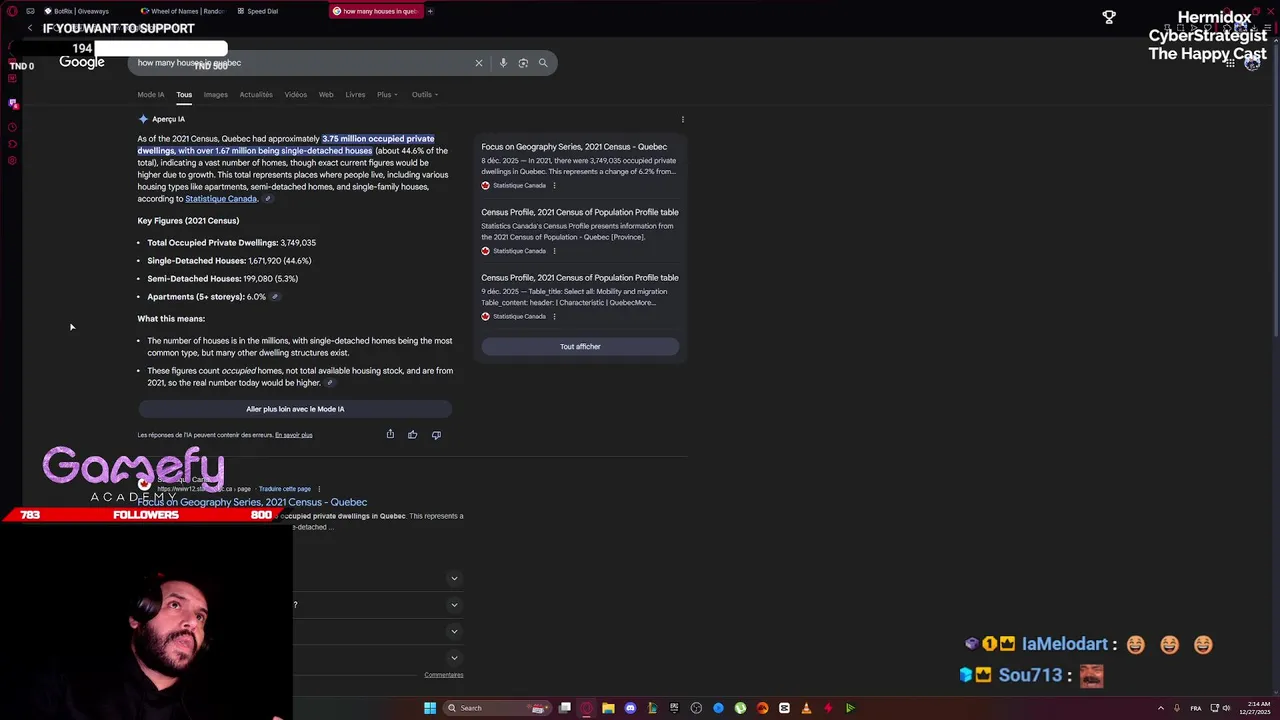Screen dimensions: 1280x720
Task: Click 'Aller plus loin avec le Mode IA'
Action: click(295, 409)
